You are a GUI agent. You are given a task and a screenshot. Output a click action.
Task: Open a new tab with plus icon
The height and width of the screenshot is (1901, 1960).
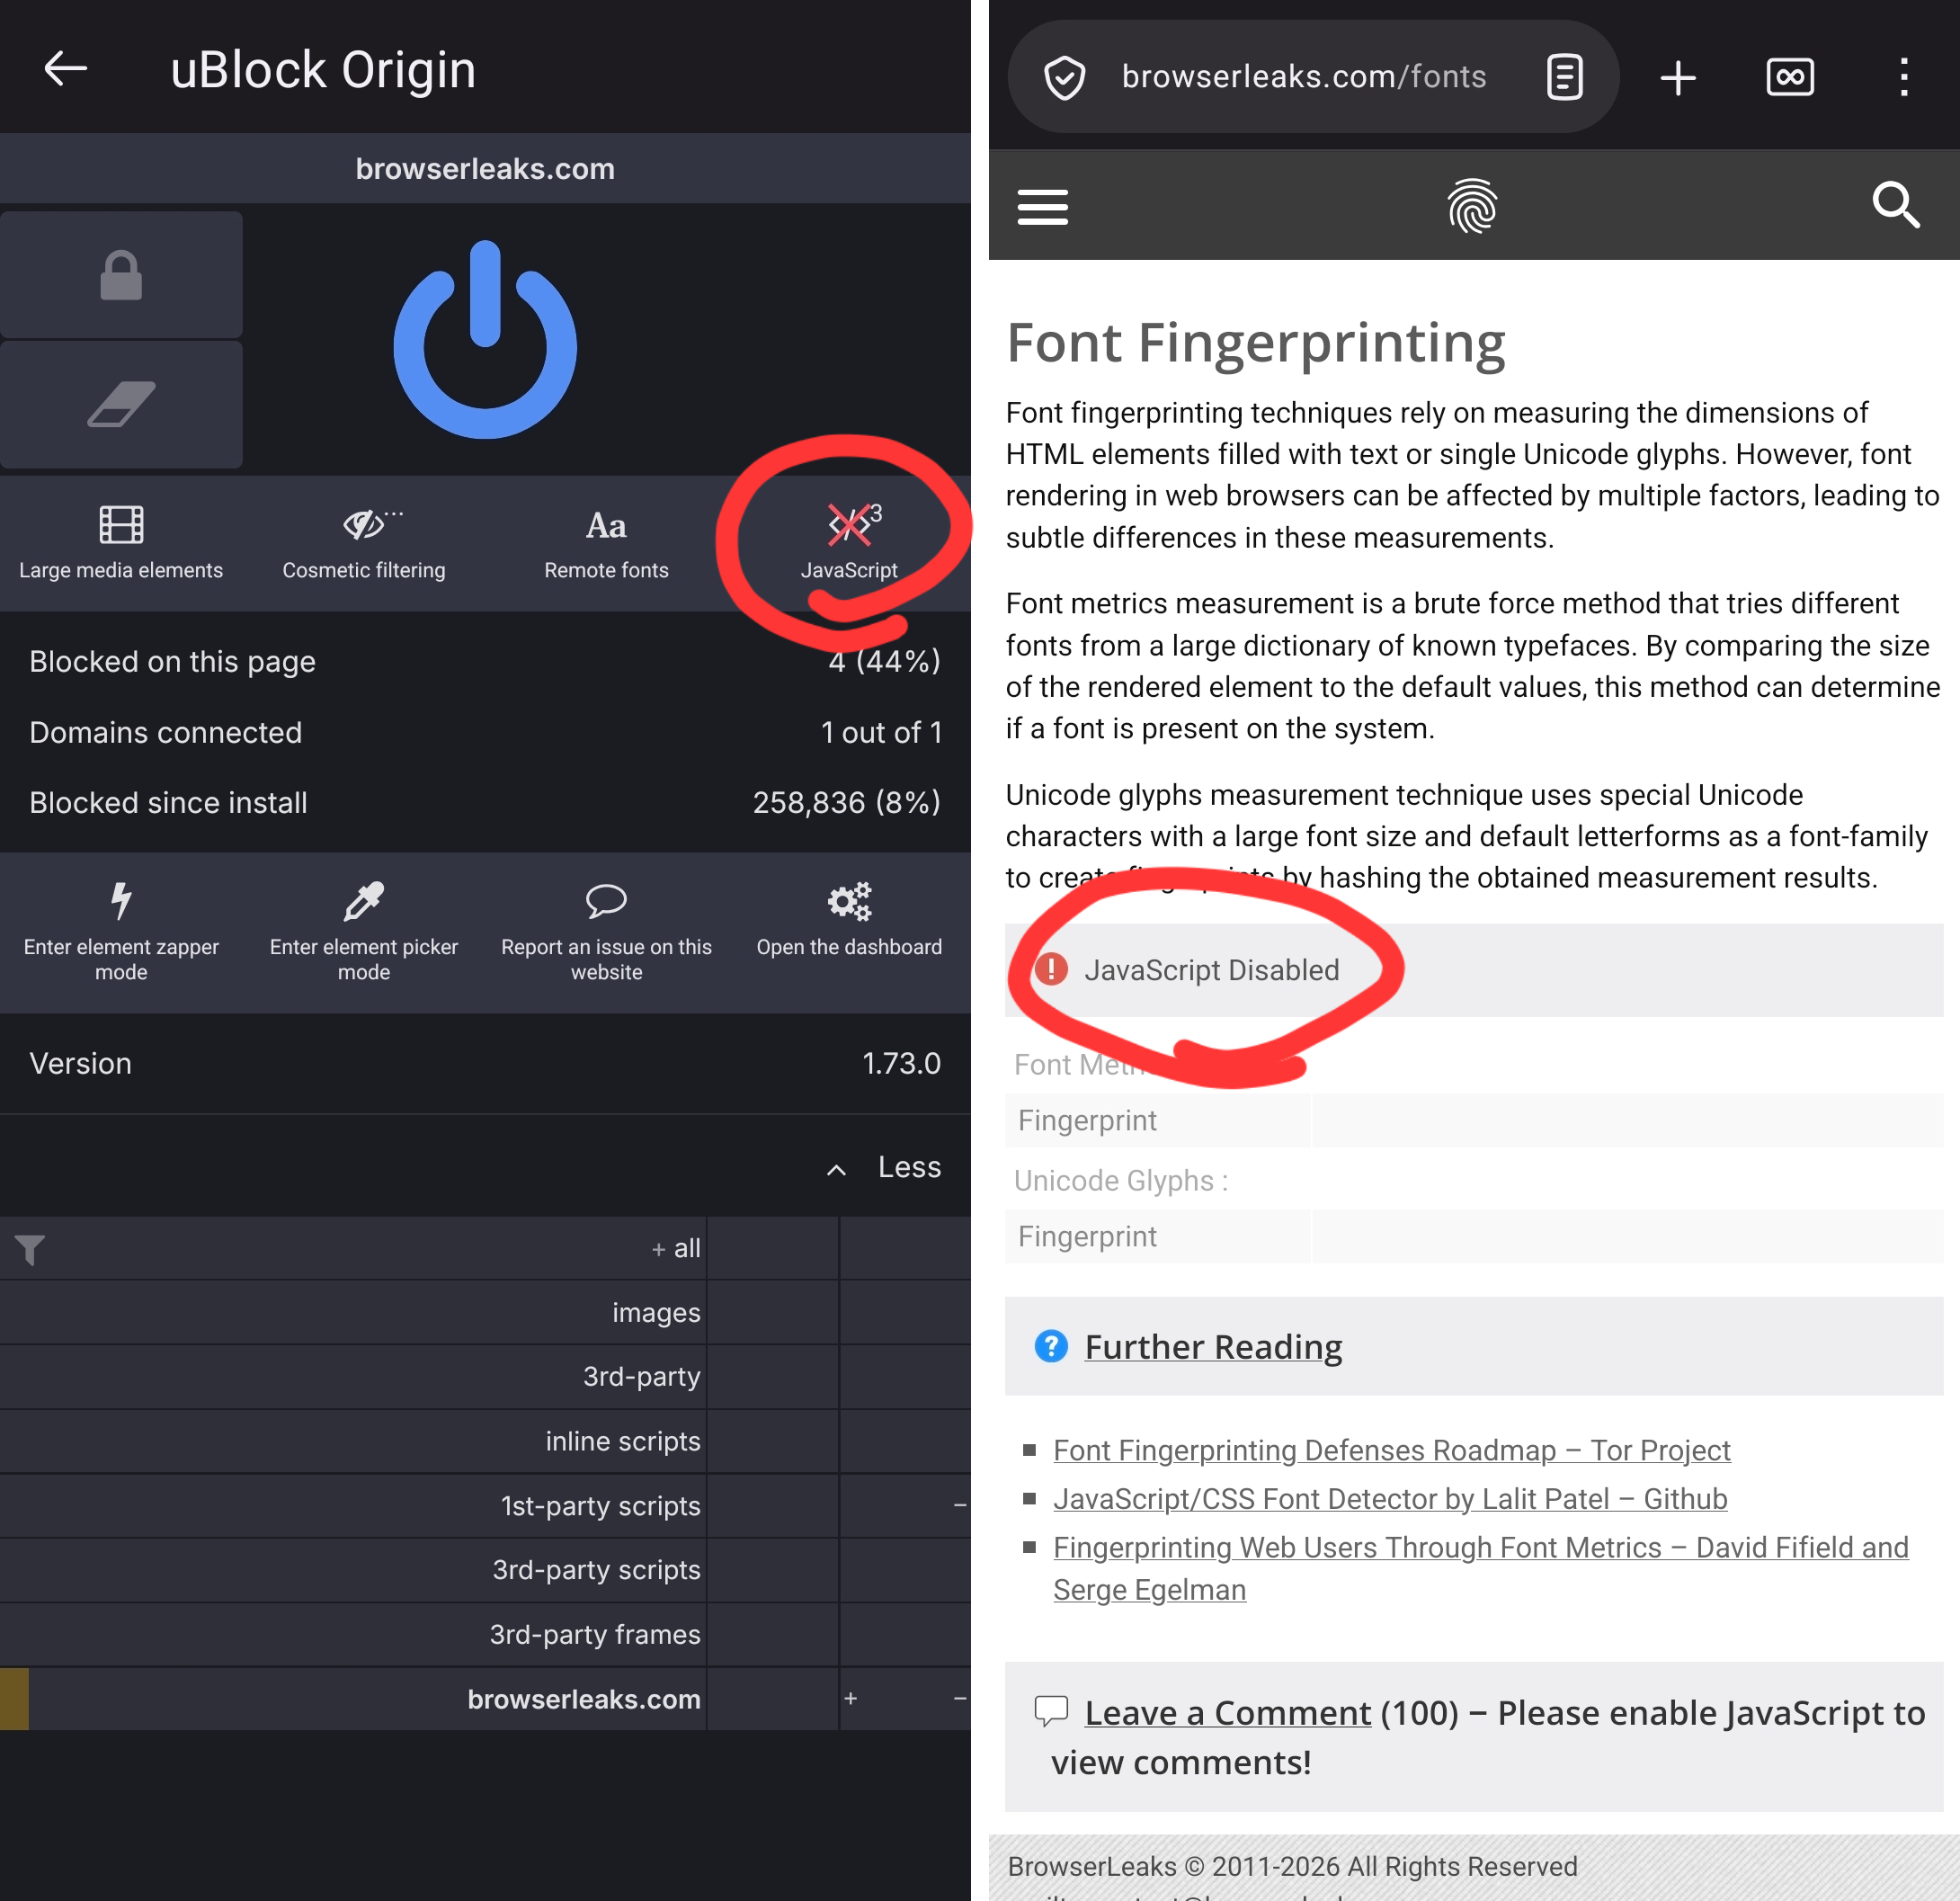(x=1678, y=77)
